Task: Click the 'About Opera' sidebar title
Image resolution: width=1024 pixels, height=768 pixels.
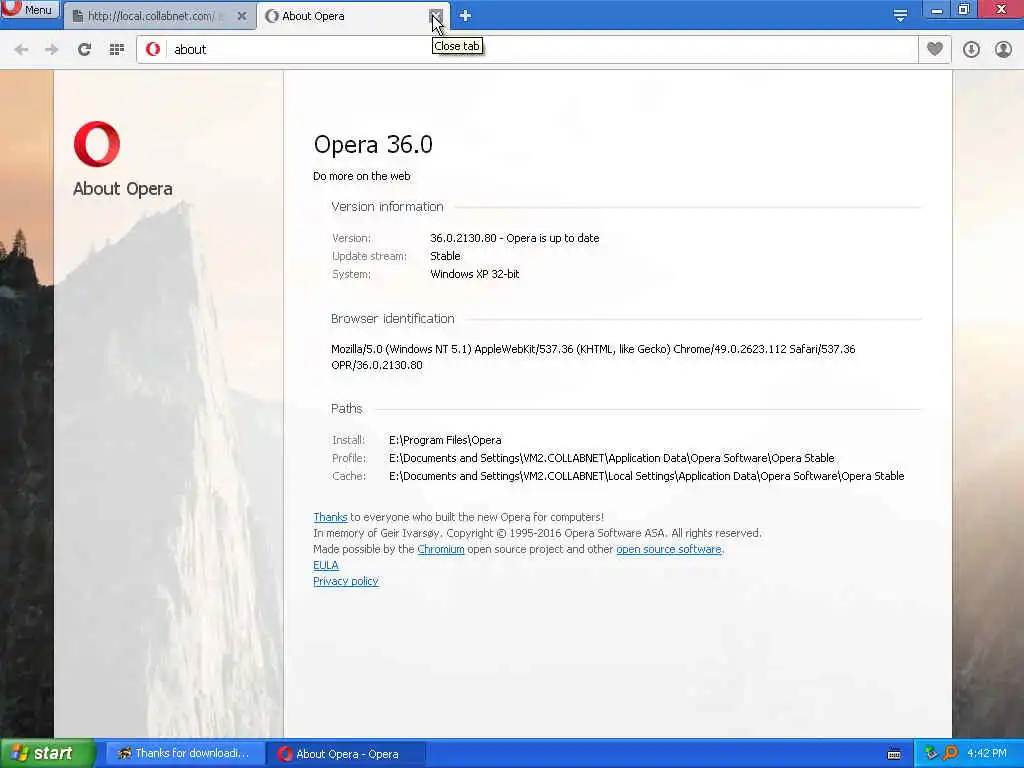Action: 123,189
